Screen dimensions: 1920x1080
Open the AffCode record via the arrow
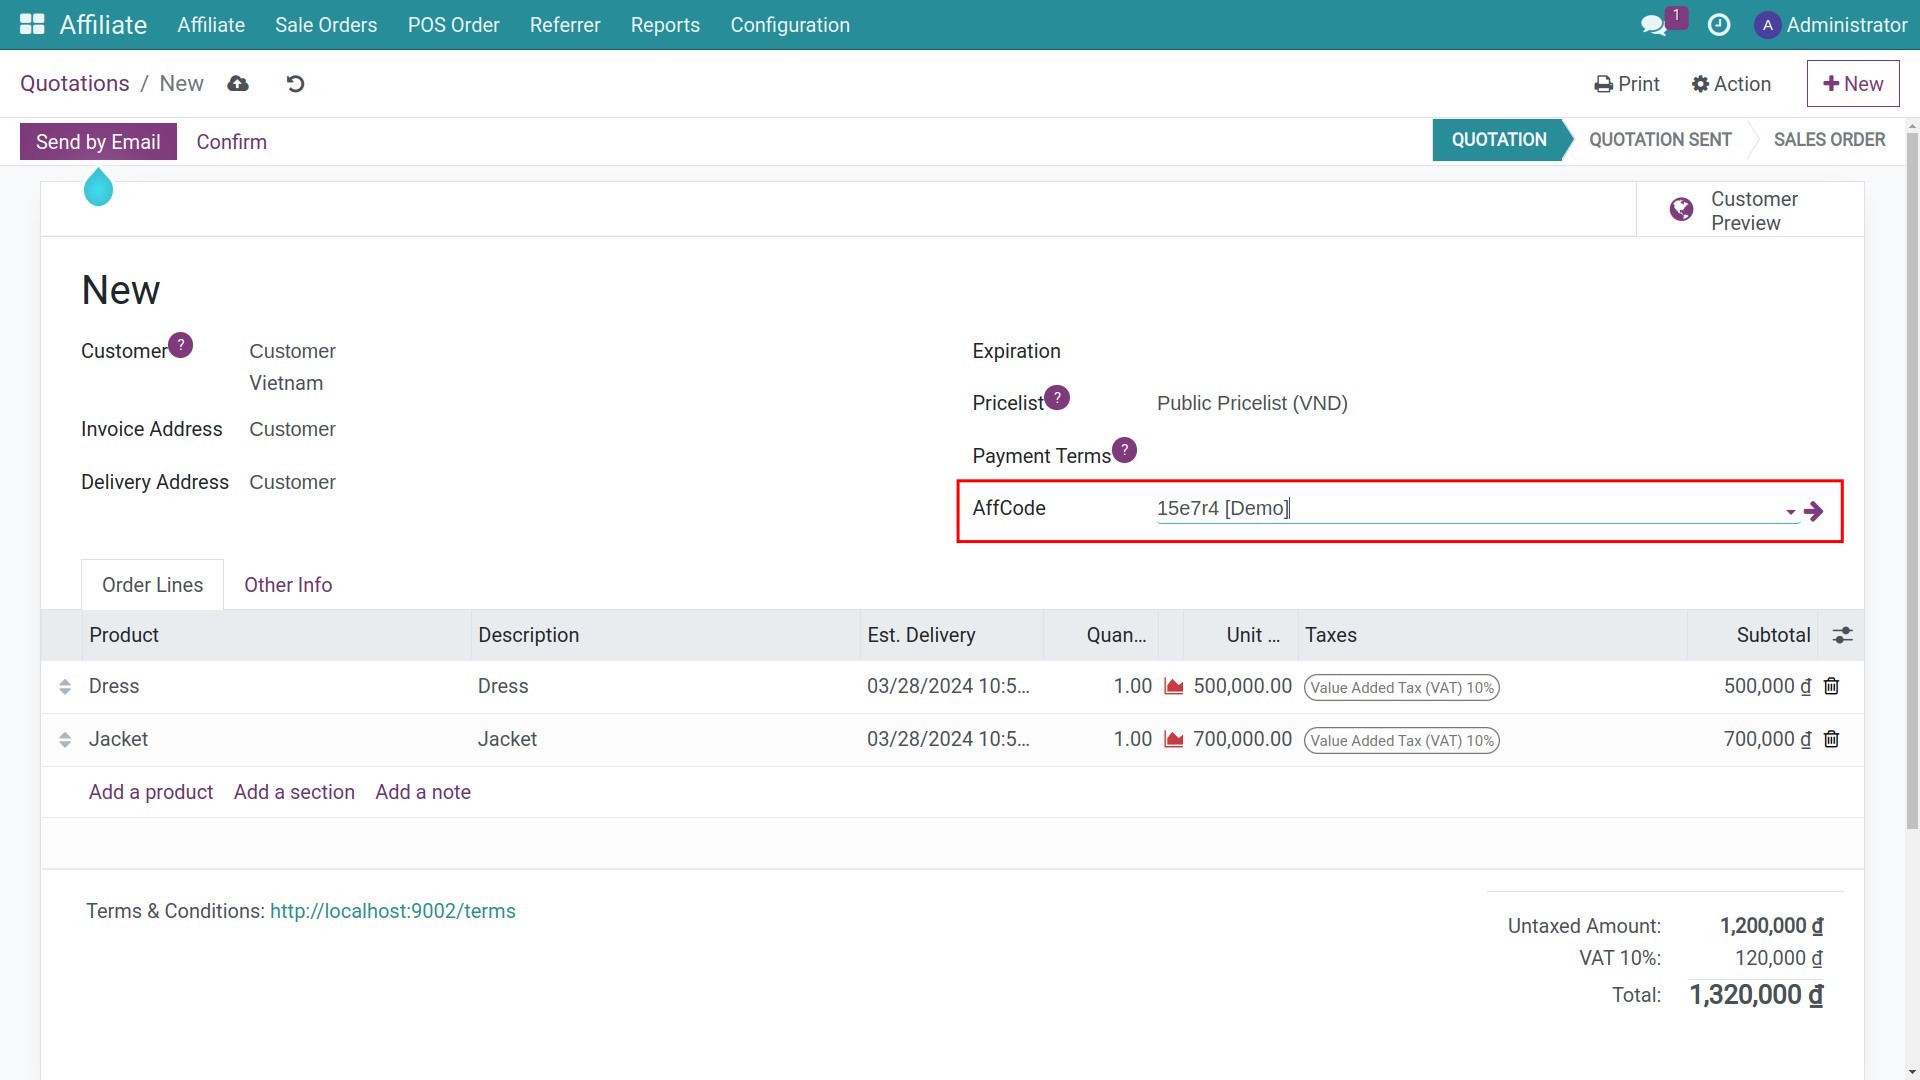[x=1814, y=512]
